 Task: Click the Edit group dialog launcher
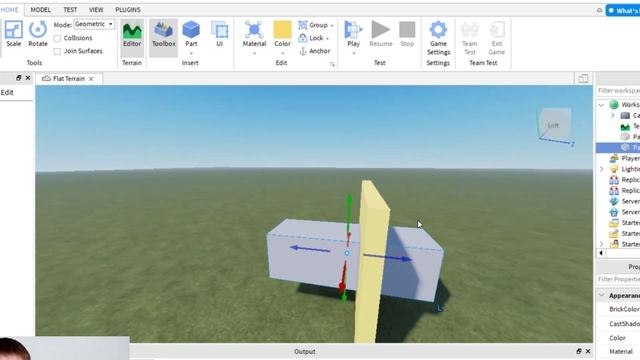332,64
